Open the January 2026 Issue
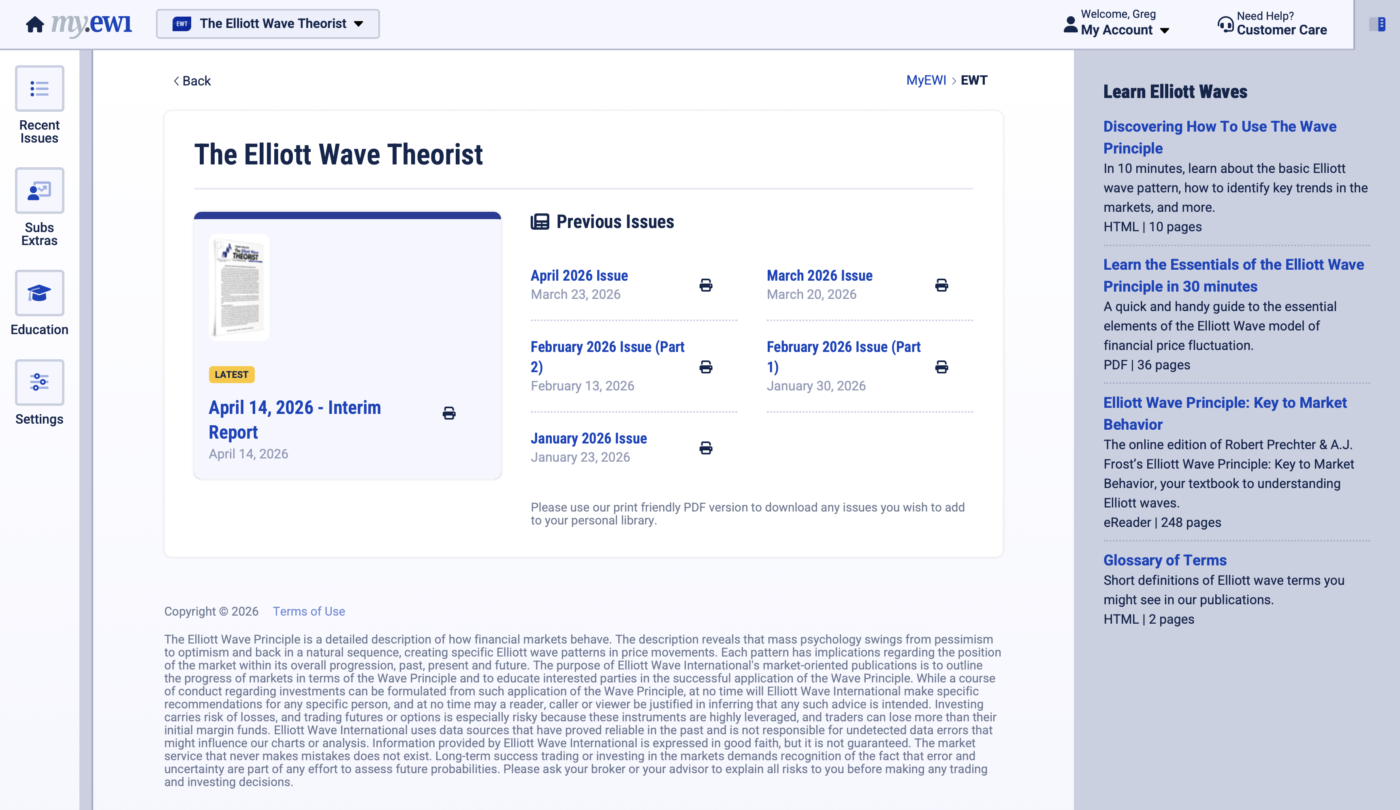Viewport: 1400px width, 810px height. (x=589, y=439)
